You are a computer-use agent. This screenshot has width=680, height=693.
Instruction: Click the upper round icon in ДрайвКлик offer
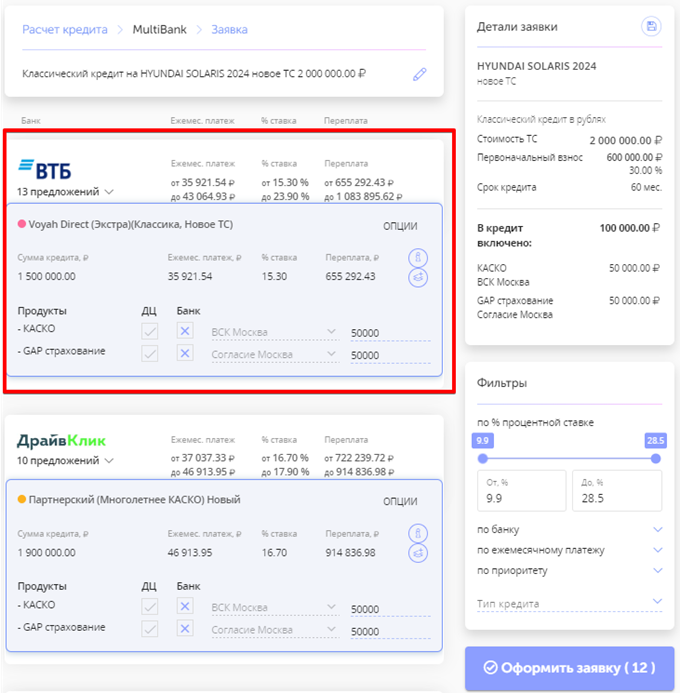(x=418, y=533)
